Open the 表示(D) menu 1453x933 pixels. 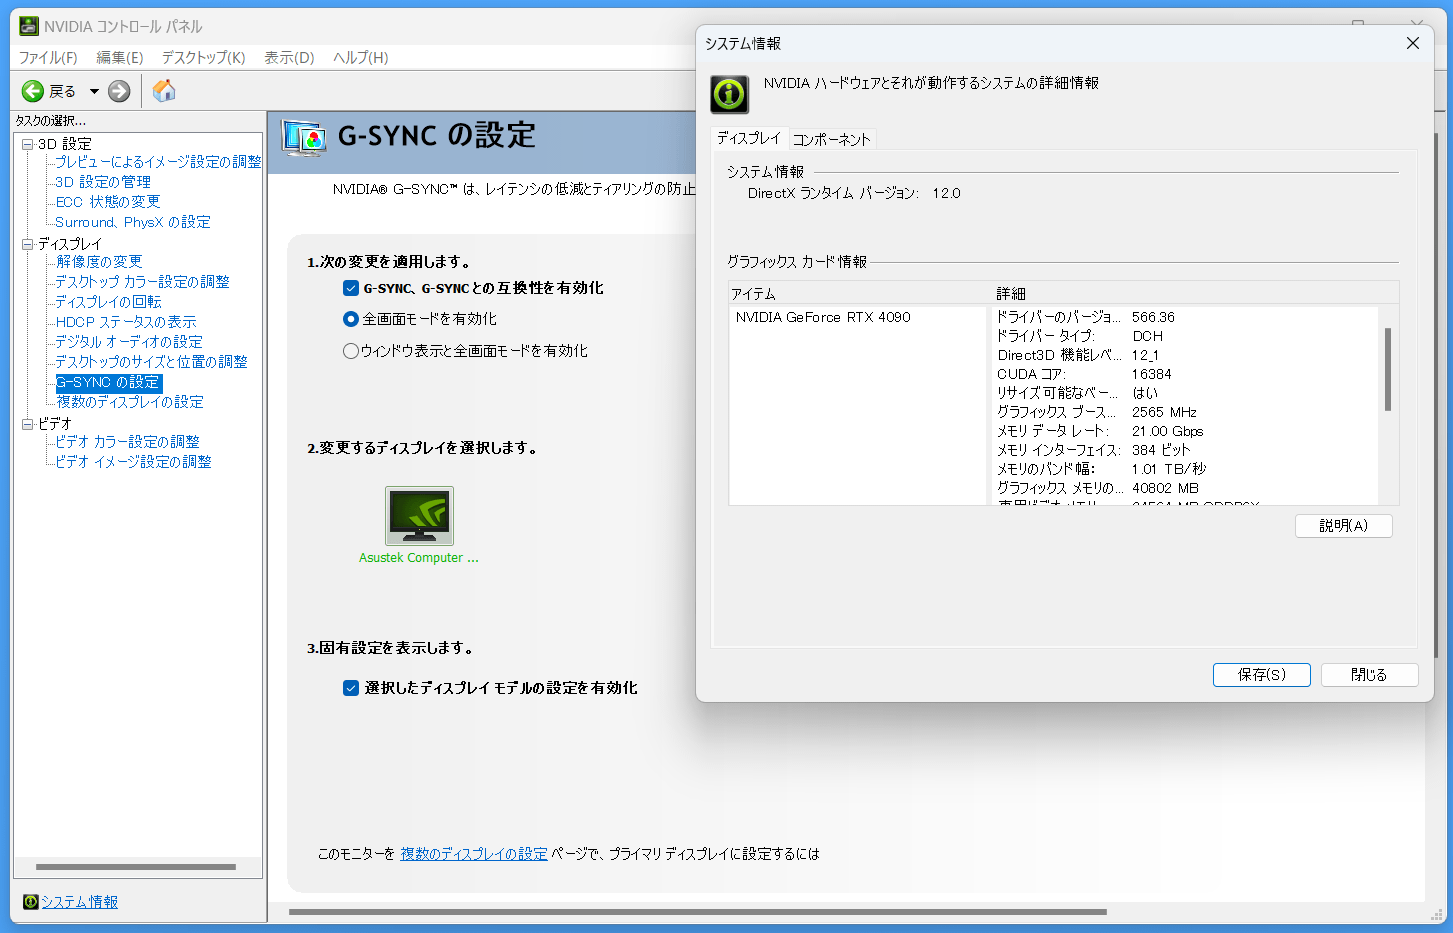[x=289, y=58]
